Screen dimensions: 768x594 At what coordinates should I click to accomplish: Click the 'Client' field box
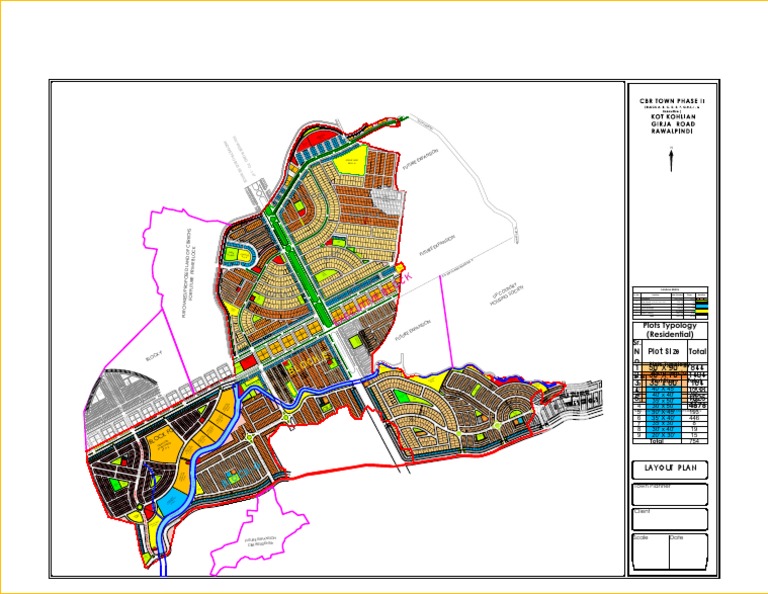[670, 519]
